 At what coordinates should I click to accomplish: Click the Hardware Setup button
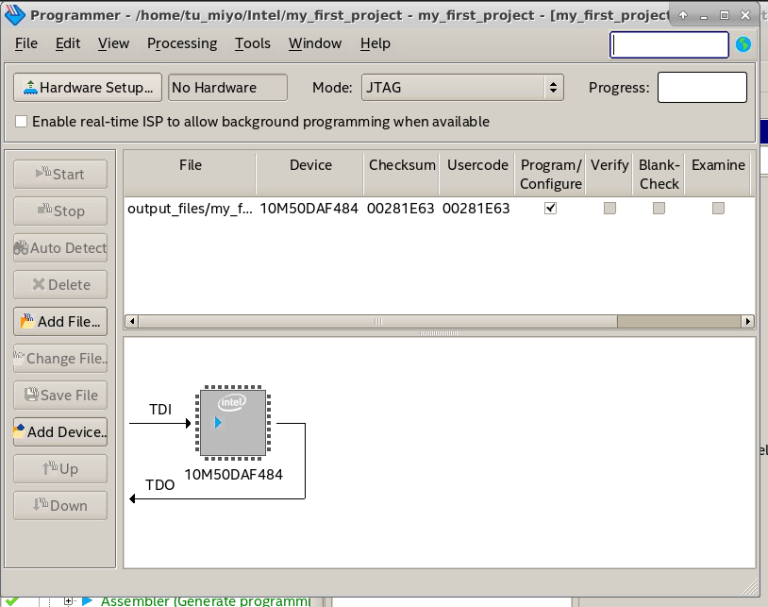(x=87, y=88)
